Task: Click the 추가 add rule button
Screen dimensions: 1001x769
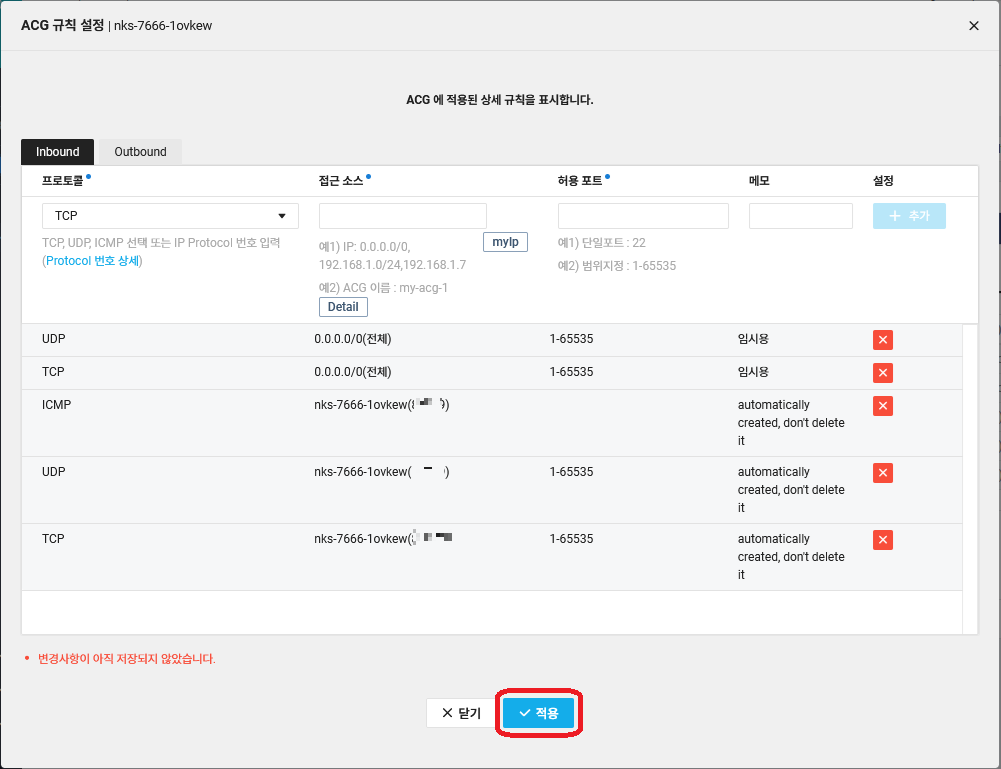Action: [x=909, y=216]
